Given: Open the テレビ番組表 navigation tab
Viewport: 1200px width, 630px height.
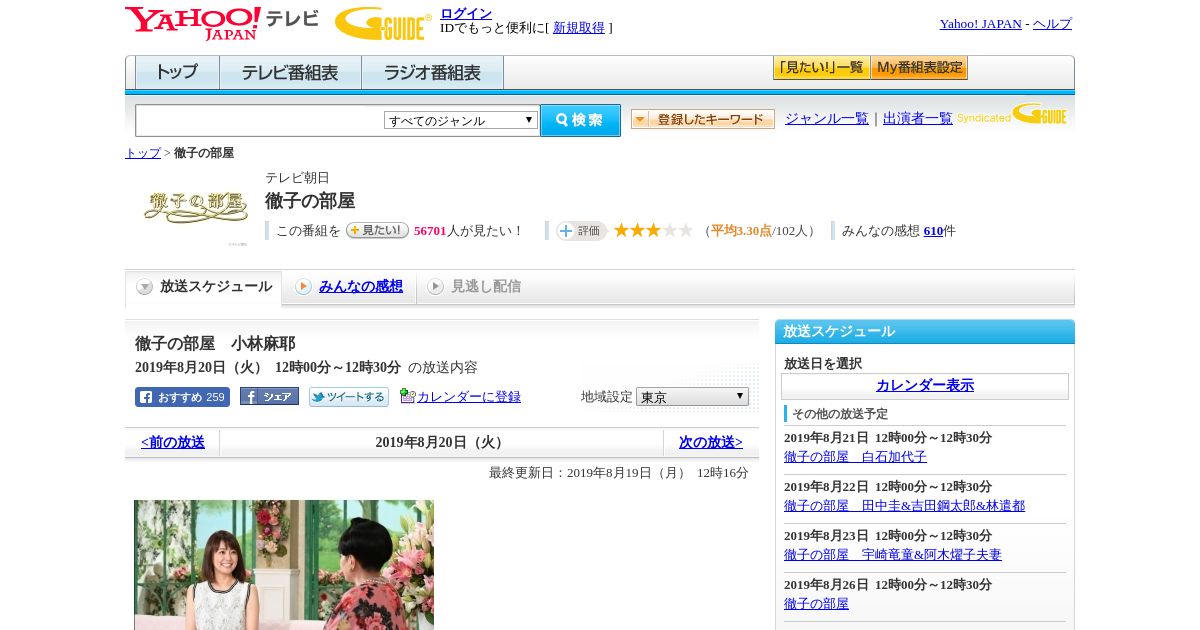Looking at the screenshot, I should [290, 73].
